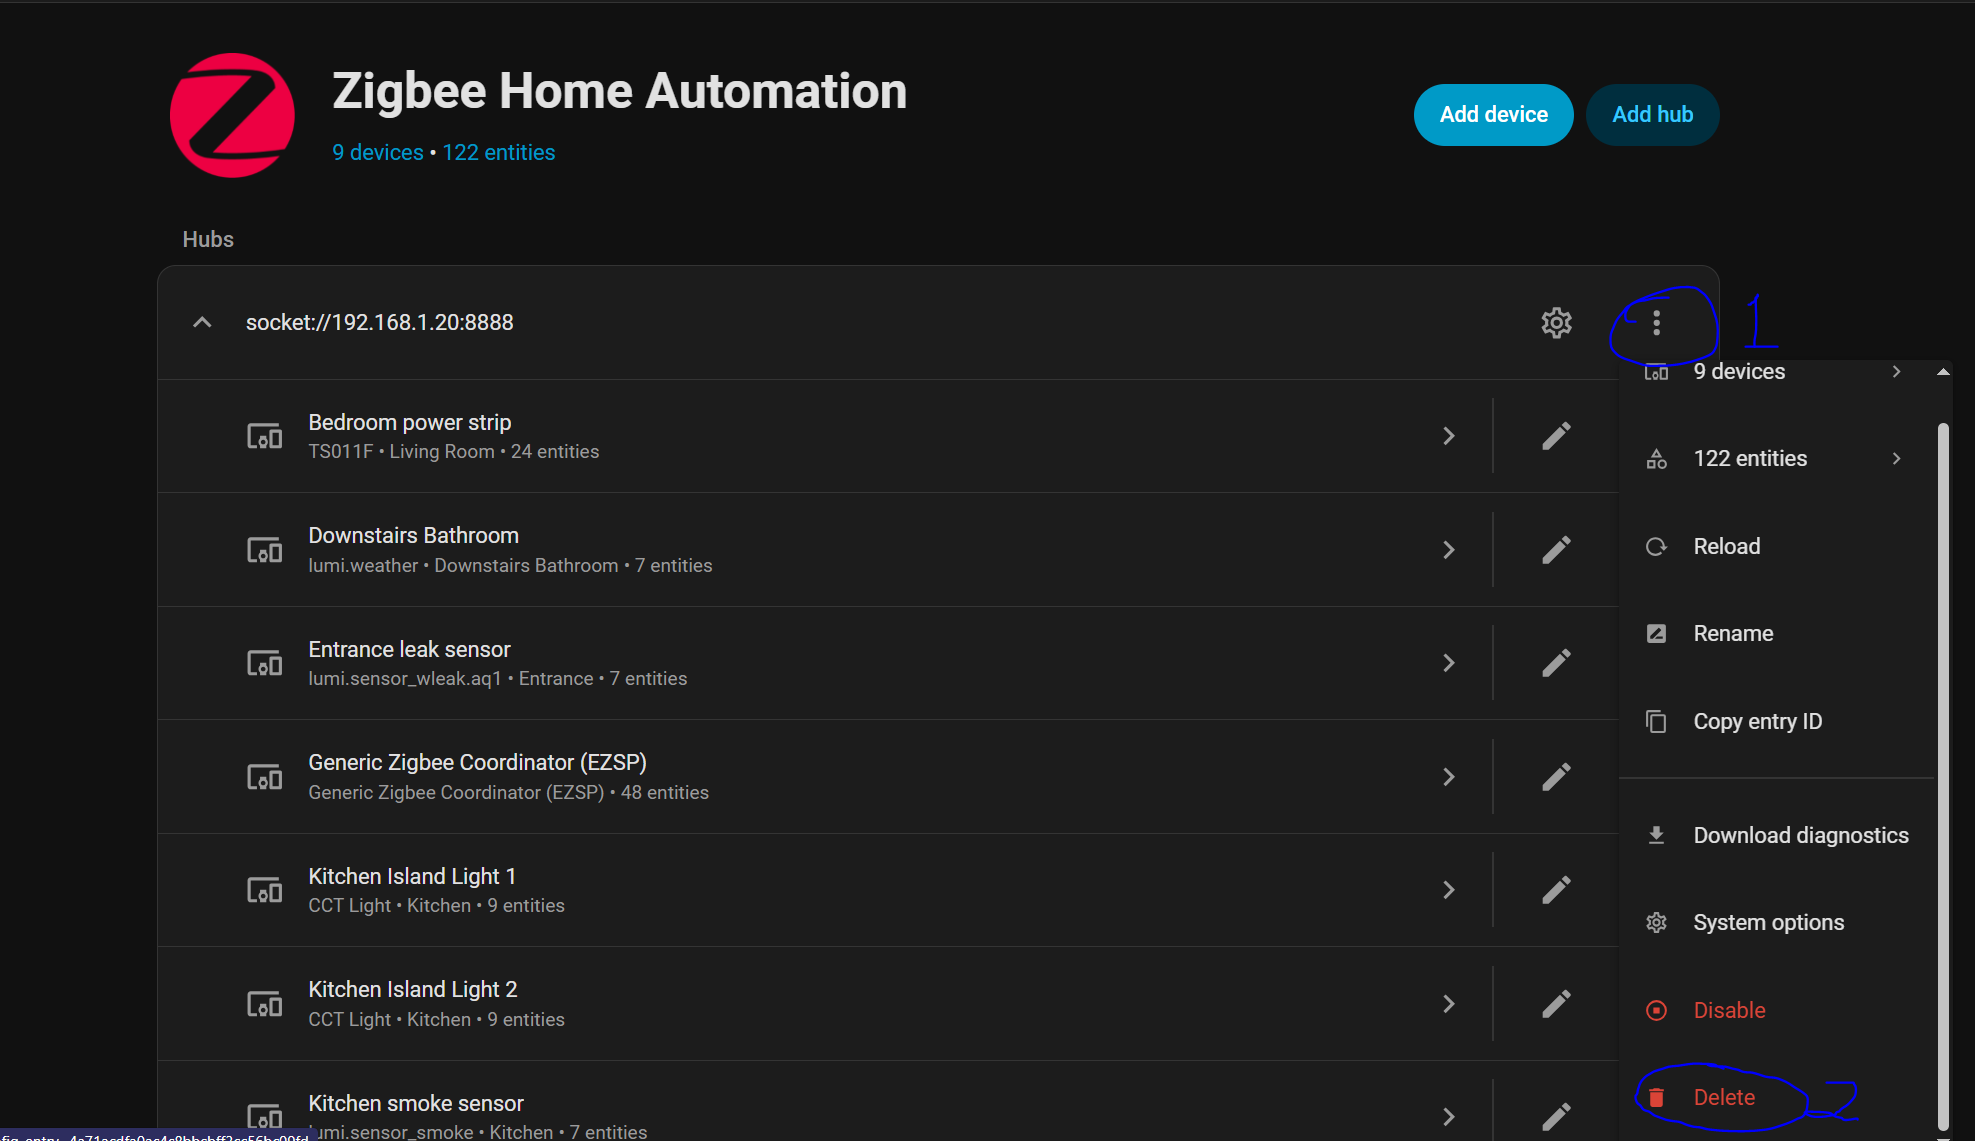Open Bedroom power strip chevron

pos(1448,436)
